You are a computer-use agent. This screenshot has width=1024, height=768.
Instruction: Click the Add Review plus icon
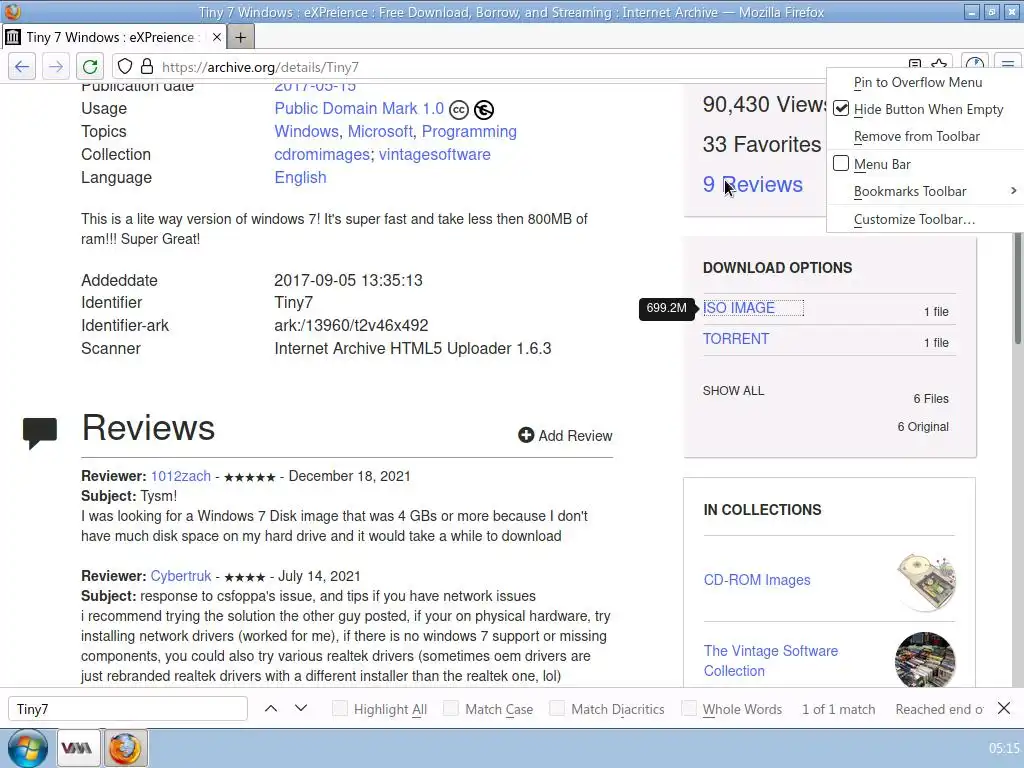526,435
